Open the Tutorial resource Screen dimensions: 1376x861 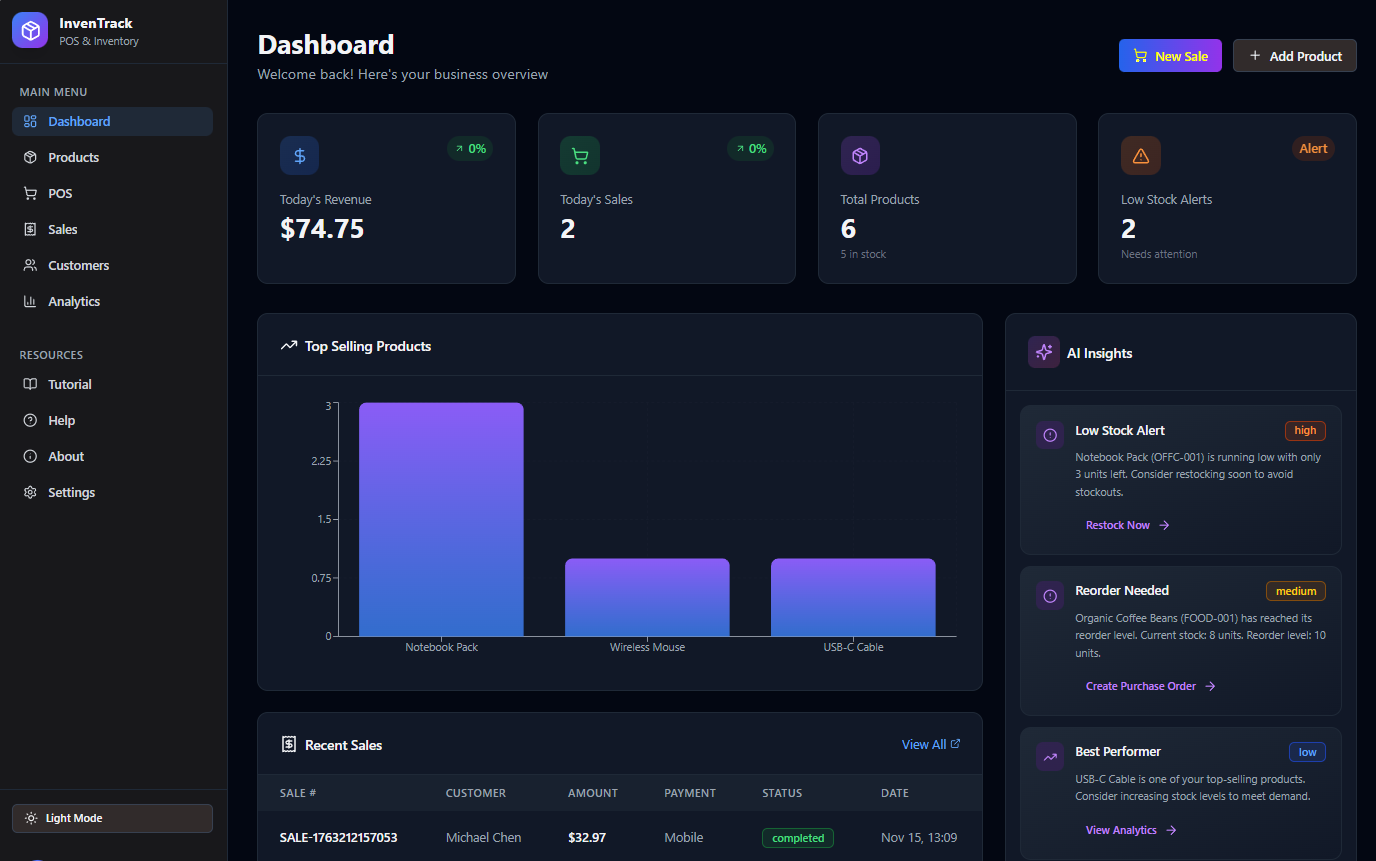(x=112, y=384)
